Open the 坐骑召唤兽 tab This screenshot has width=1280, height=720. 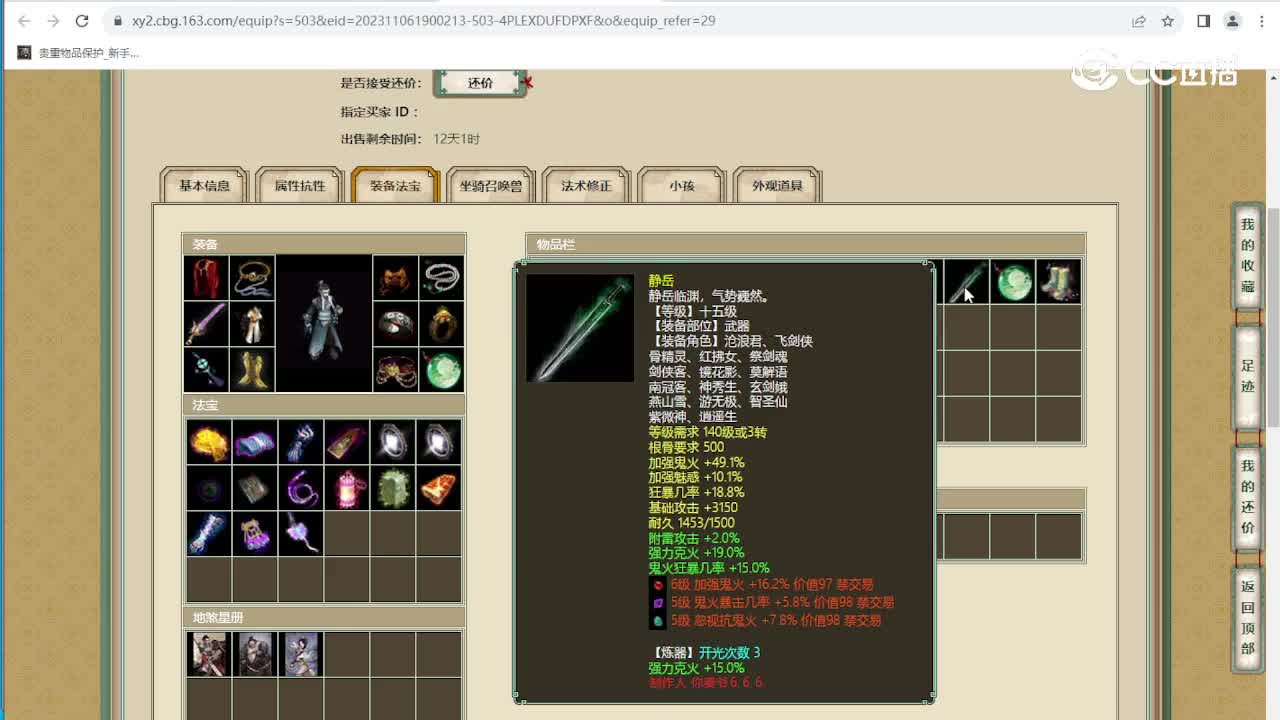click(491, 186)
